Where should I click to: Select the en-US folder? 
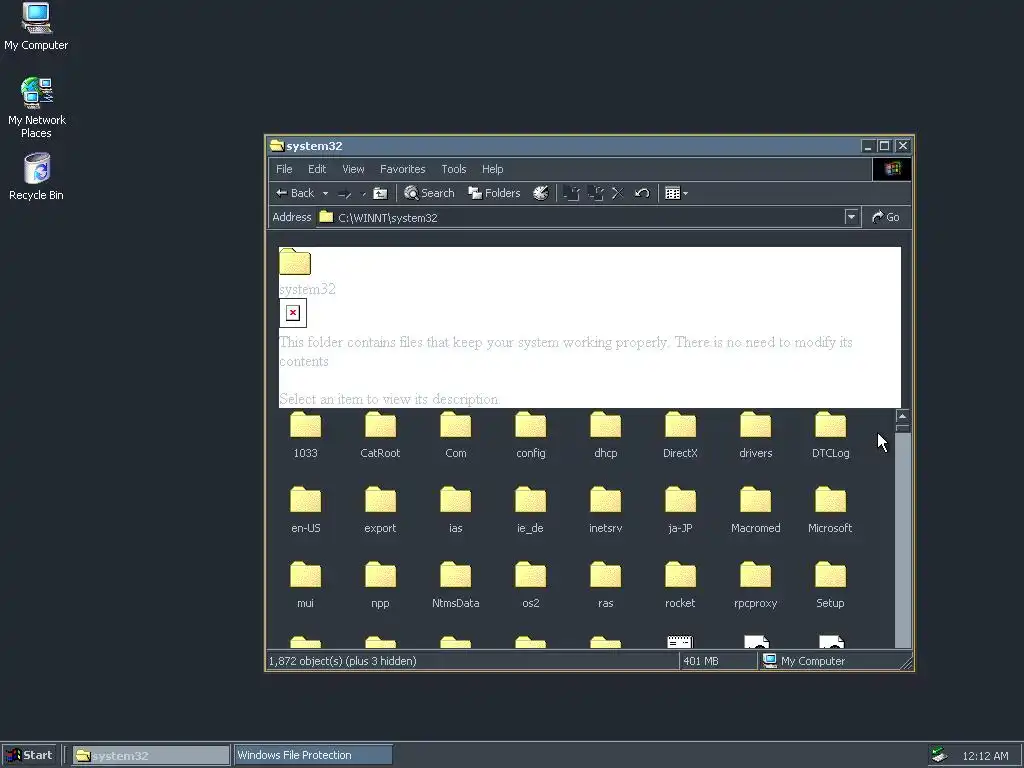(x=306, y=510)
